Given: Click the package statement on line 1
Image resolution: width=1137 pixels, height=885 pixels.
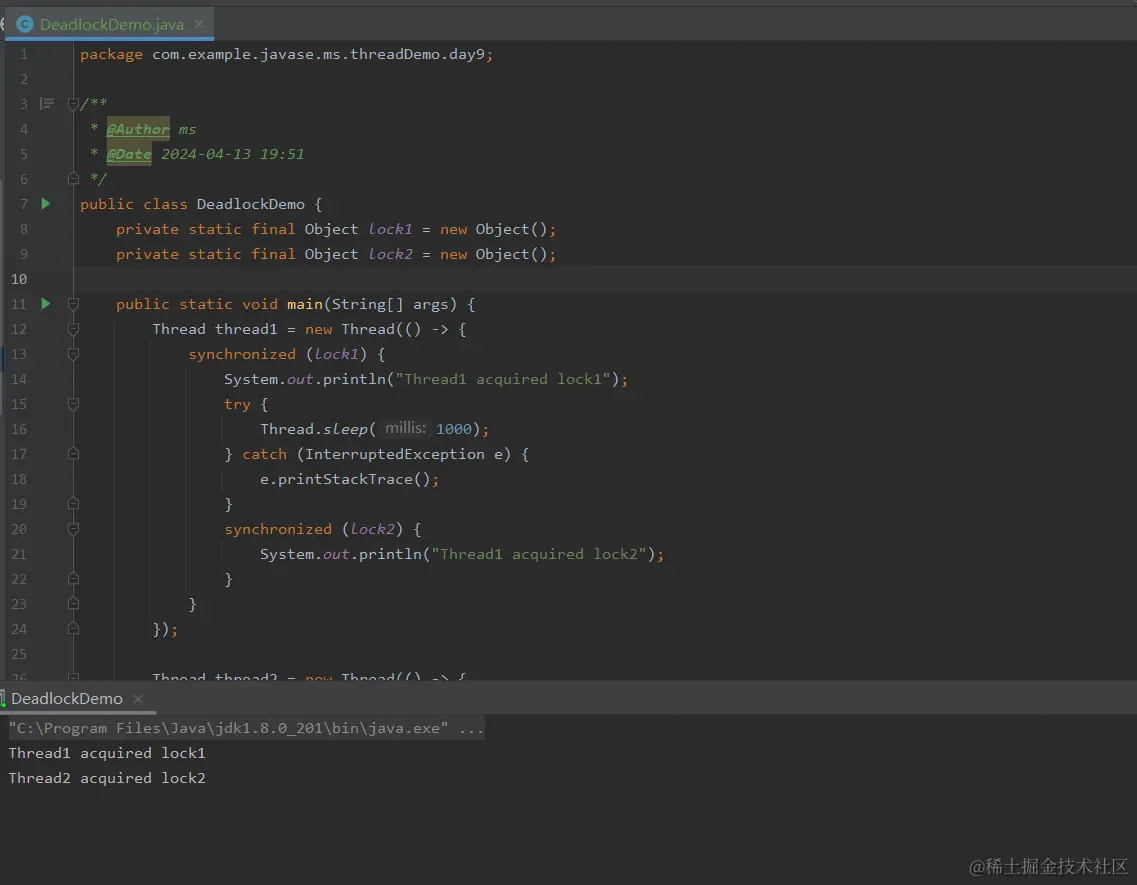Looking at the screenshot, I should (286, 54).
